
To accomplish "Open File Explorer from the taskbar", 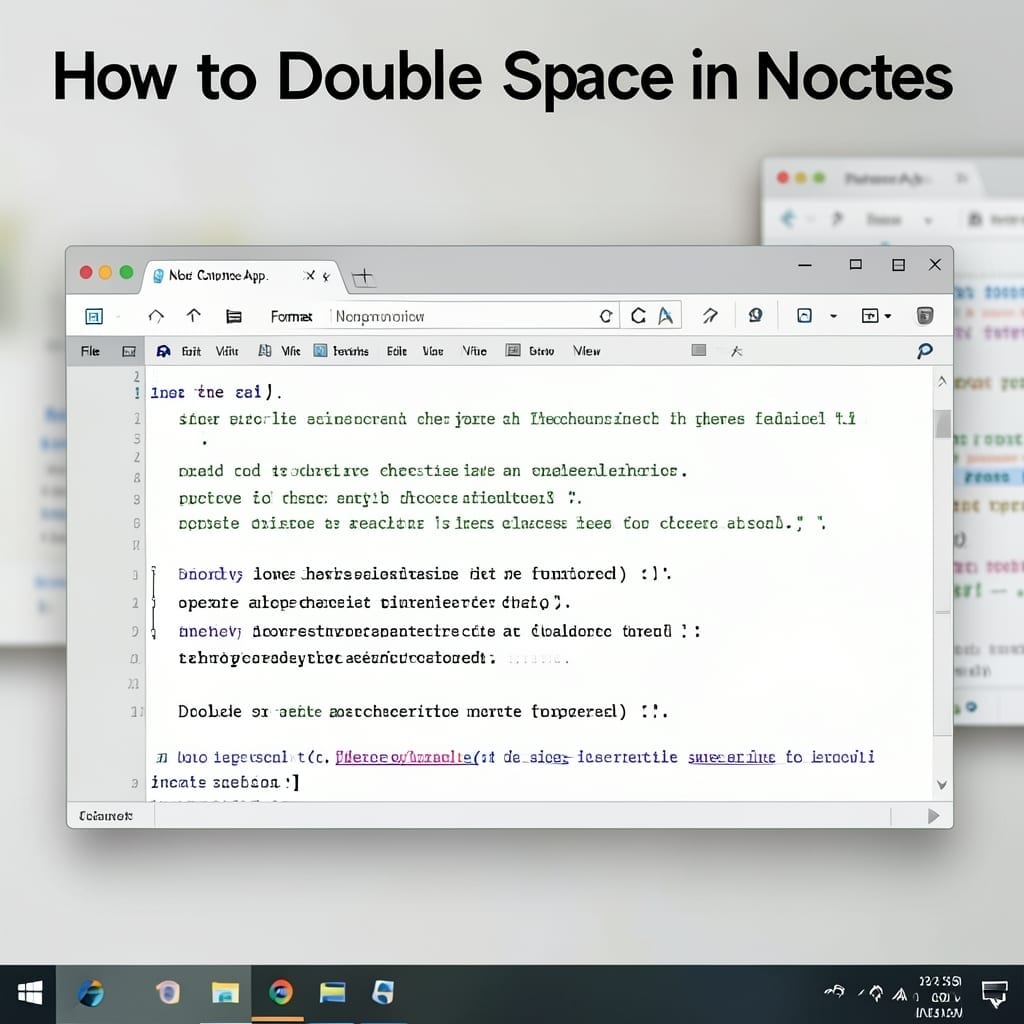I will click(225, 993).
